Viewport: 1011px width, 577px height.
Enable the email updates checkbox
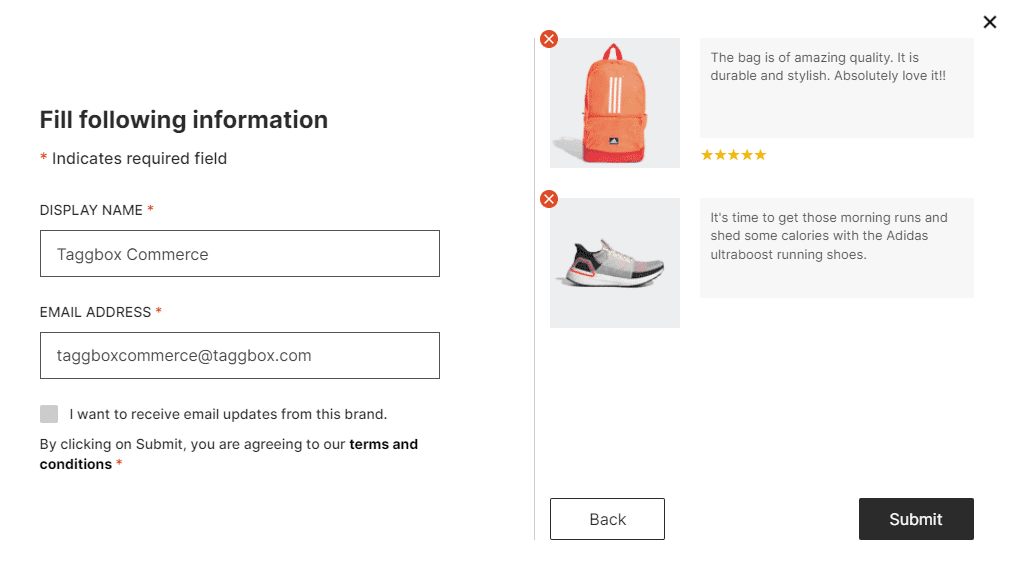pos(49,414)
